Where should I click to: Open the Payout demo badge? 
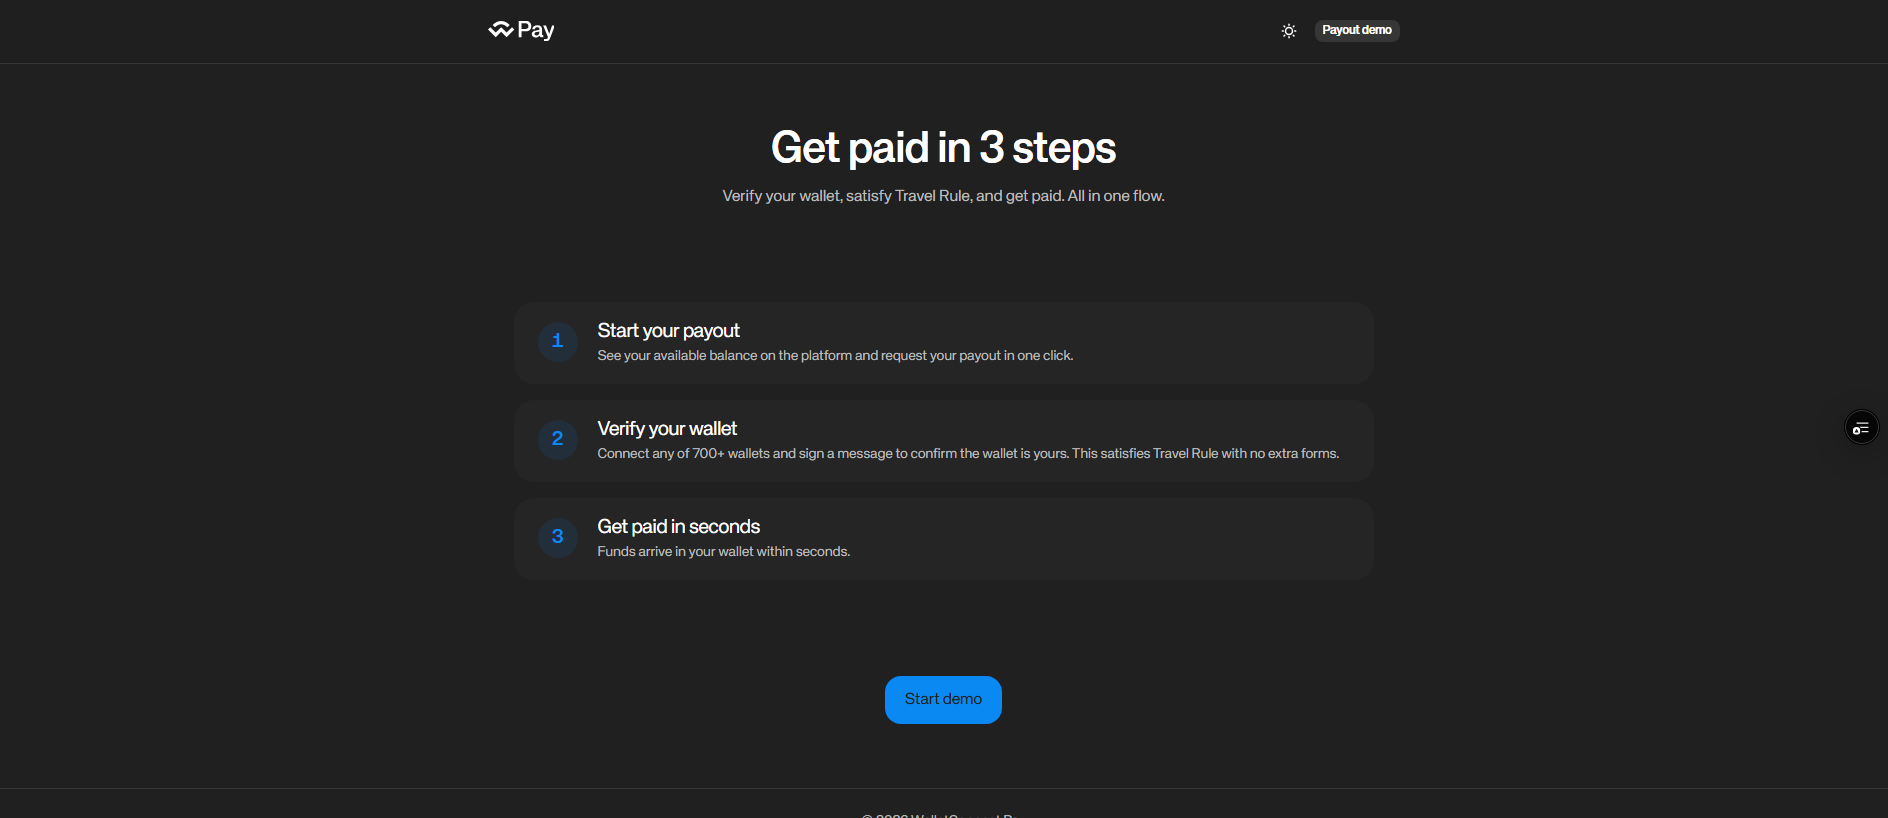[x=1357, y=30]
